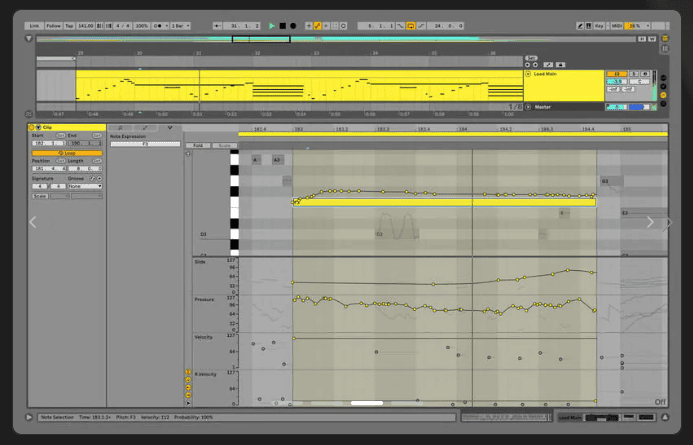693x445 pixels.
Task: Arm the Lead Main track for recording
Action: click(x=644, y=74)
